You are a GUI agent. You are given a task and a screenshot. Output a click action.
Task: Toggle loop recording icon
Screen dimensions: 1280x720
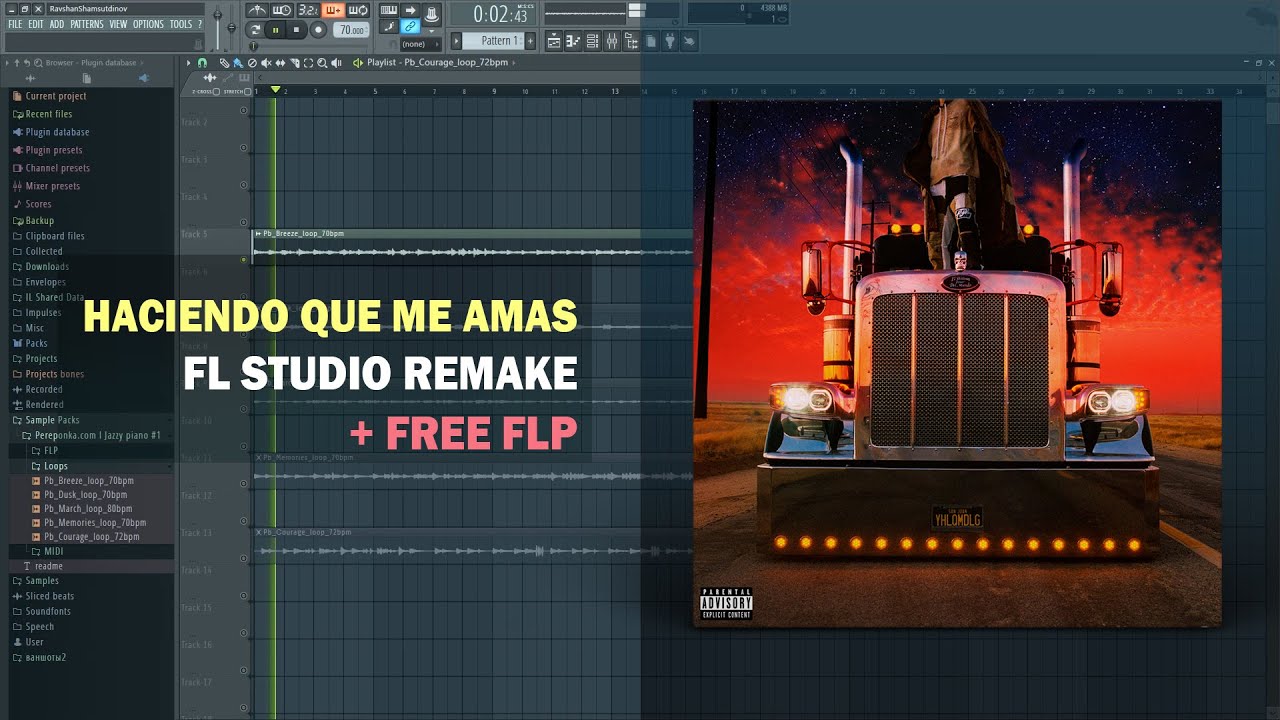358,10
